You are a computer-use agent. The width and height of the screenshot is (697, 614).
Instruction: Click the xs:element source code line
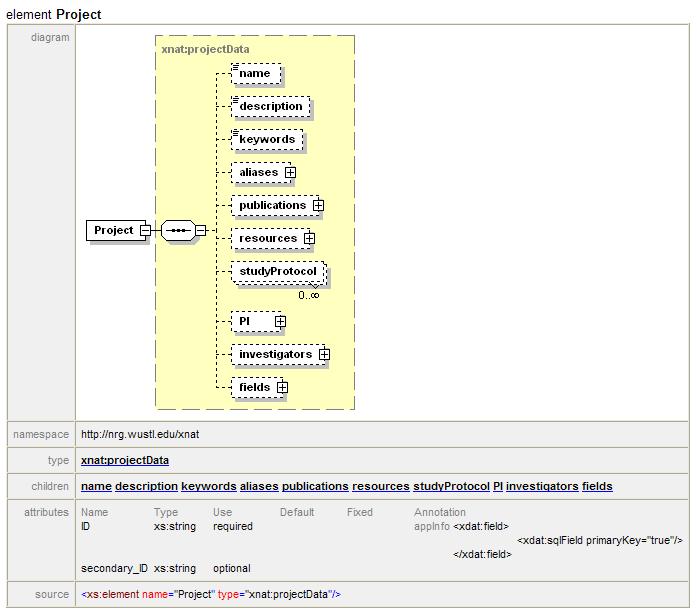[x=211, y=595]
